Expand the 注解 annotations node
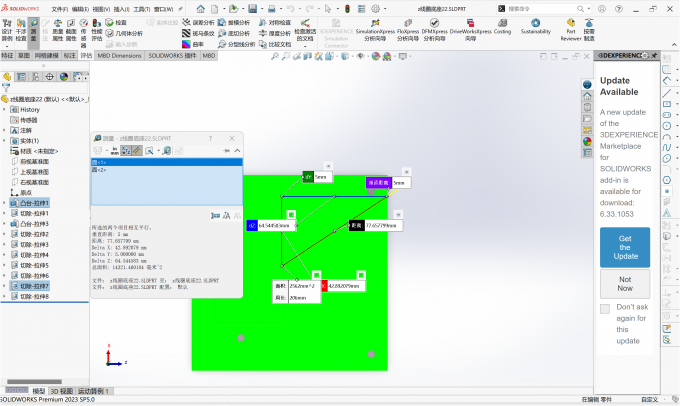This screenshot has width=680, height=406. click(4, 130)
